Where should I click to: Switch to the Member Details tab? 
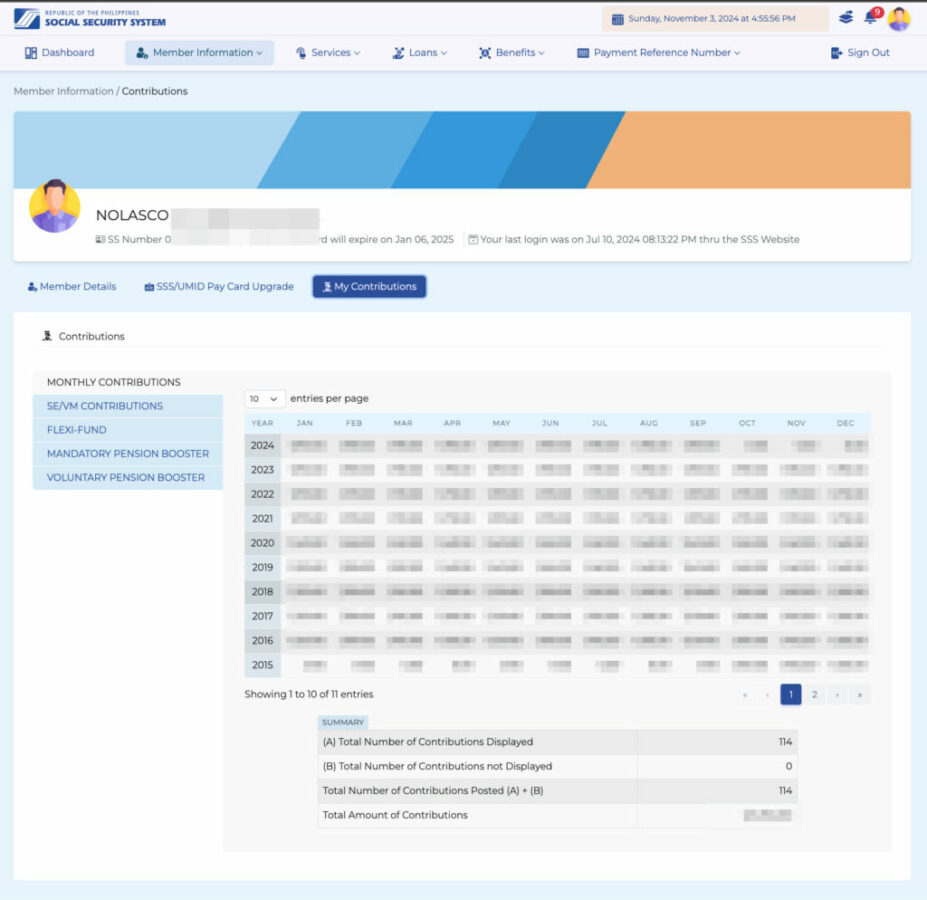tap(72, 287)
